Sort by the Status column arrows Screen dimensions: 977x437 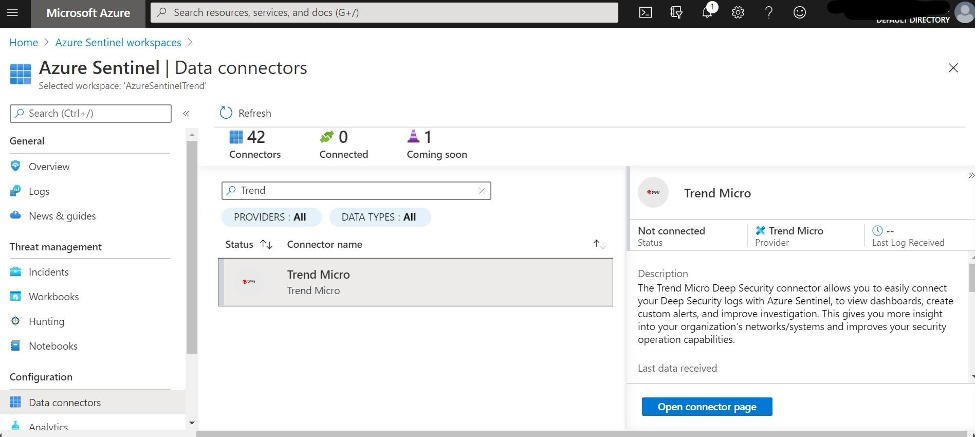click(x=266, y=244)
